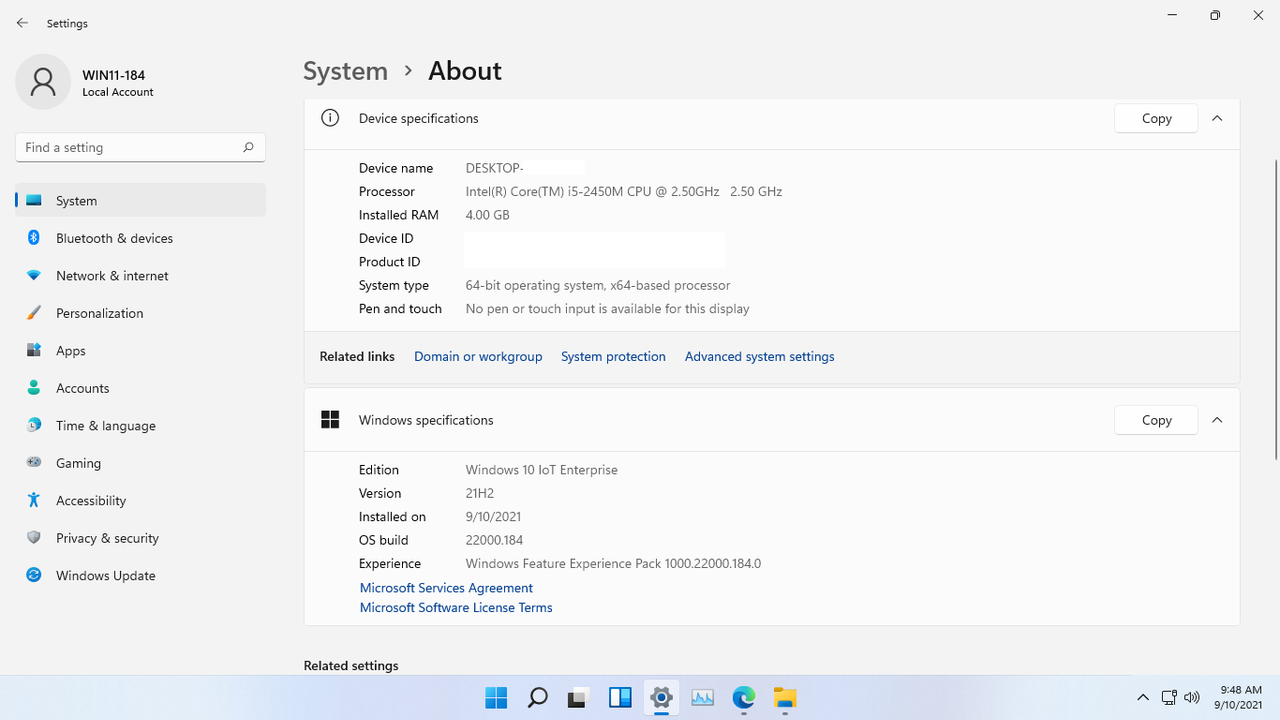Open the System protection link
The height and width of the screenshot is (720, 1280).
(x=613, y=356)
